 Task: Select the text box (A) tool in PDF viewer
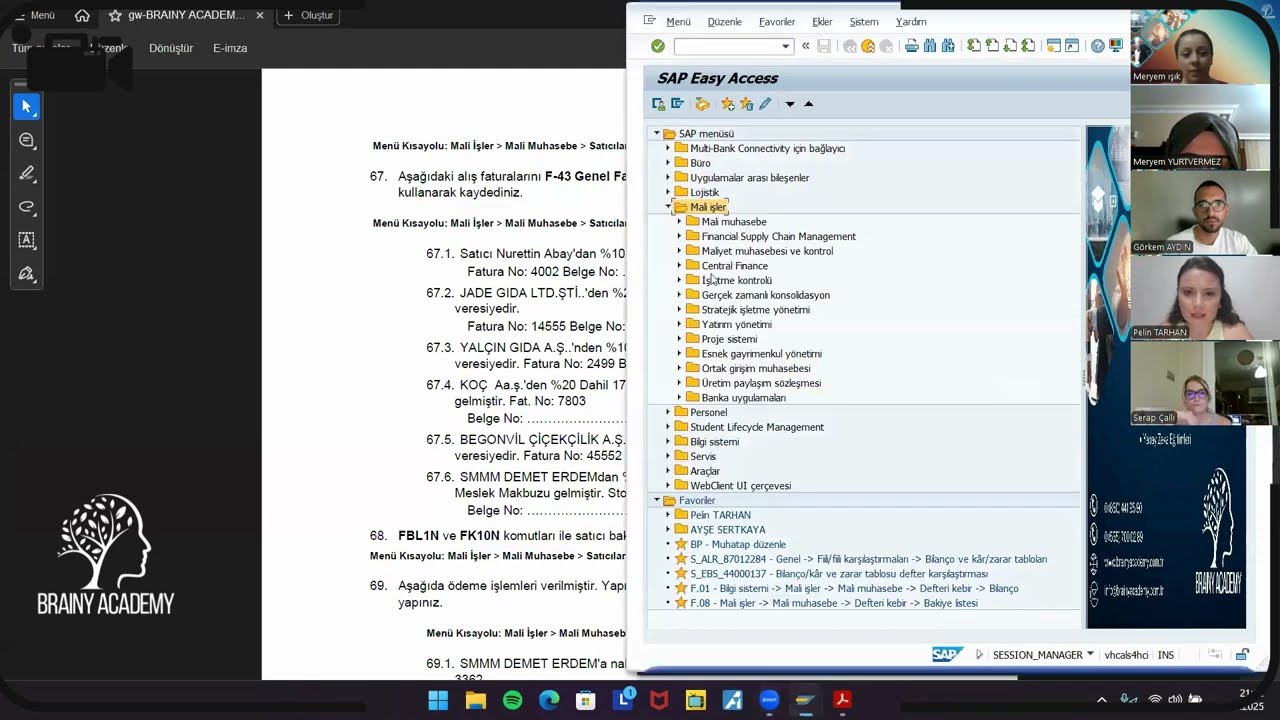coord(27,240)
